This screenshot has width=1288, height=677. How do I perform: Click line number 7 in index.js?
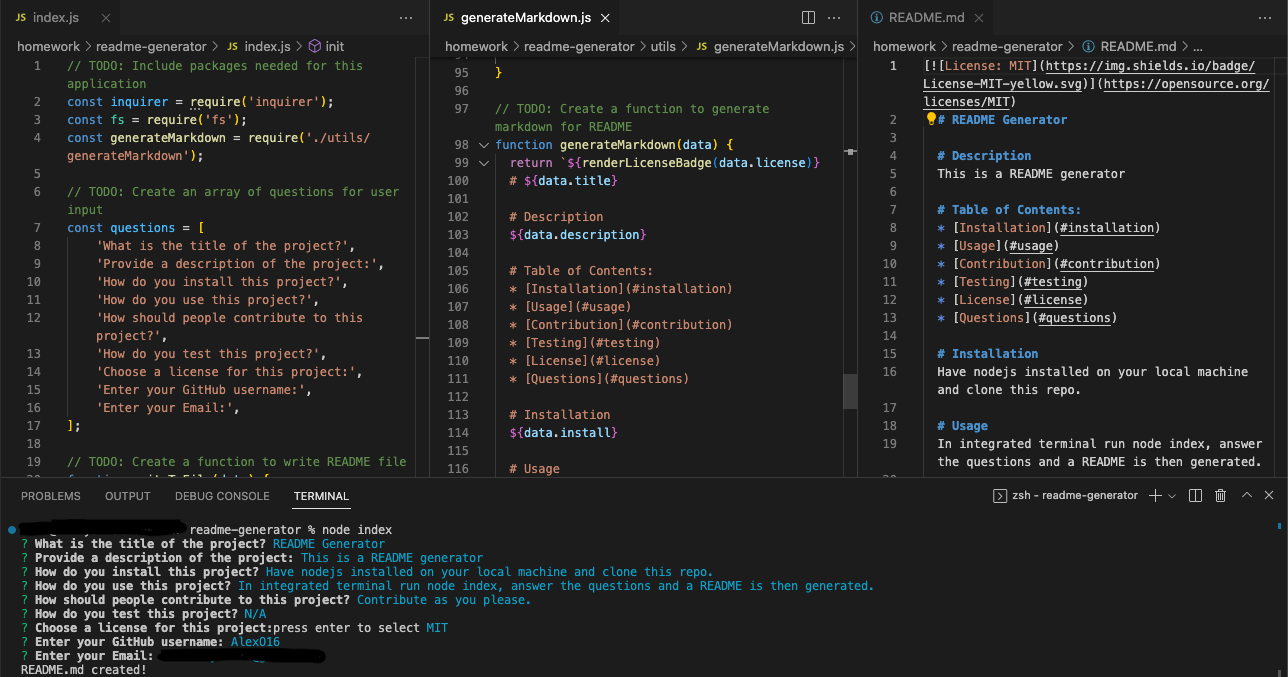click(x=36, y=227)
